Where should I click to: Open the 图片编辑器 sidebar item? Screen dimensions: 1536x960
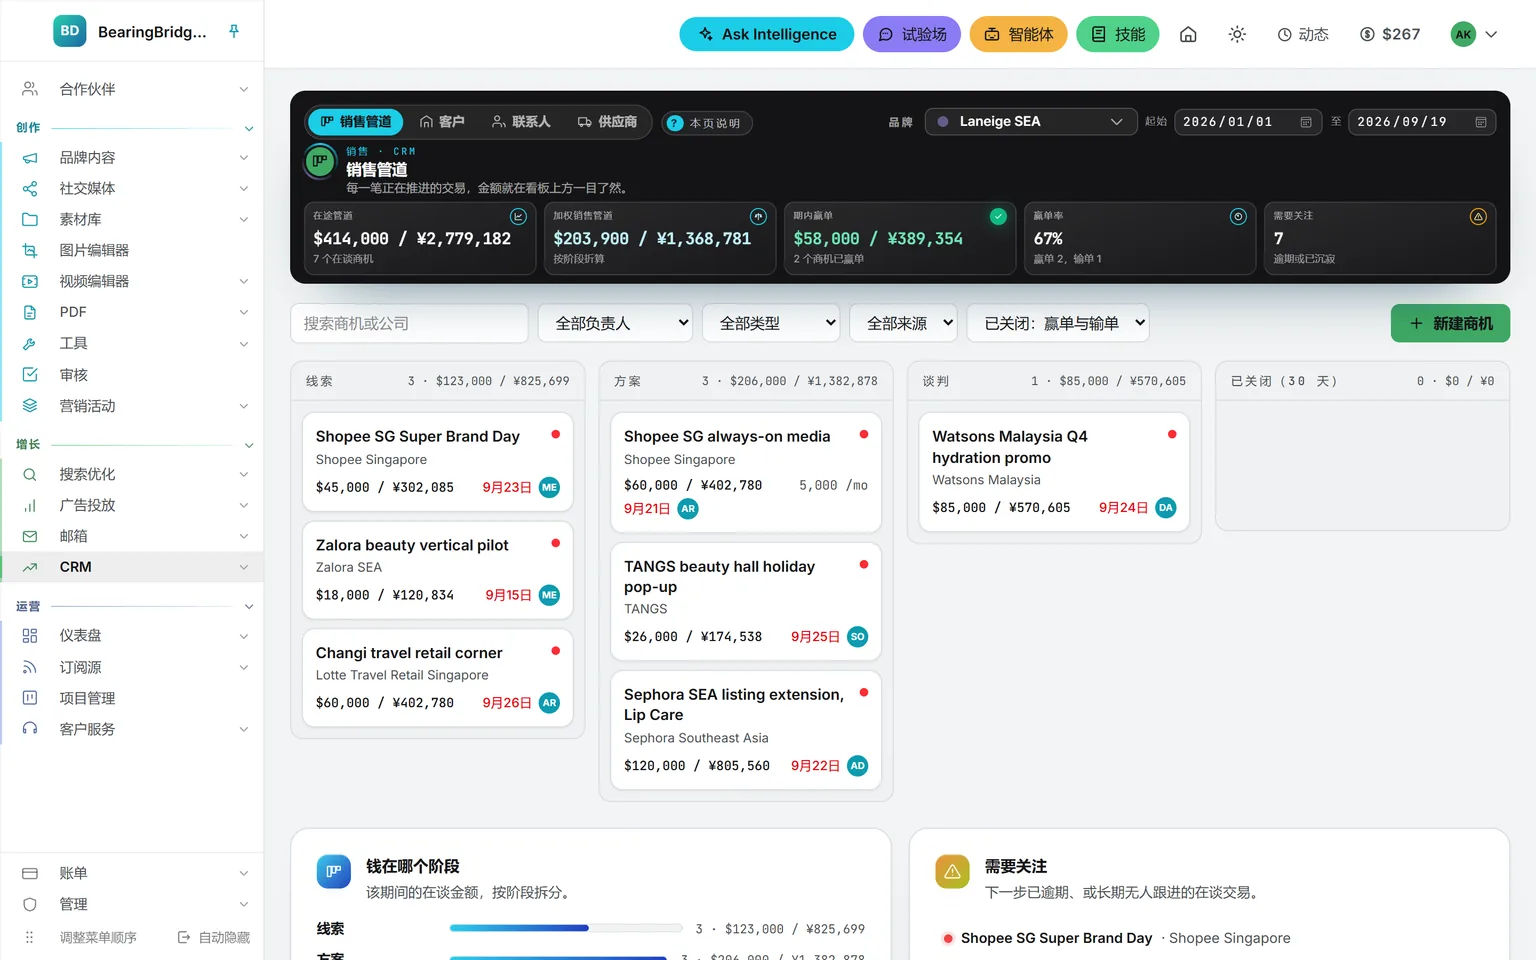tap(133, 250)
